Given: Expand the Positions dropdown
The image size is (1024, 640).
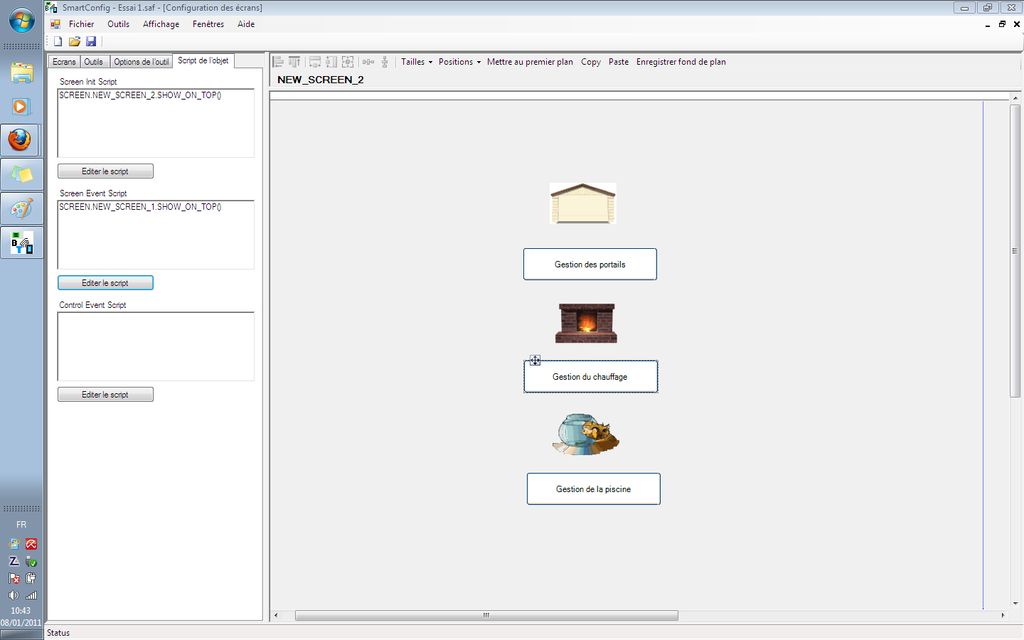Looking at the screenshot, I should pyautogui.click(x=459, y=62).
